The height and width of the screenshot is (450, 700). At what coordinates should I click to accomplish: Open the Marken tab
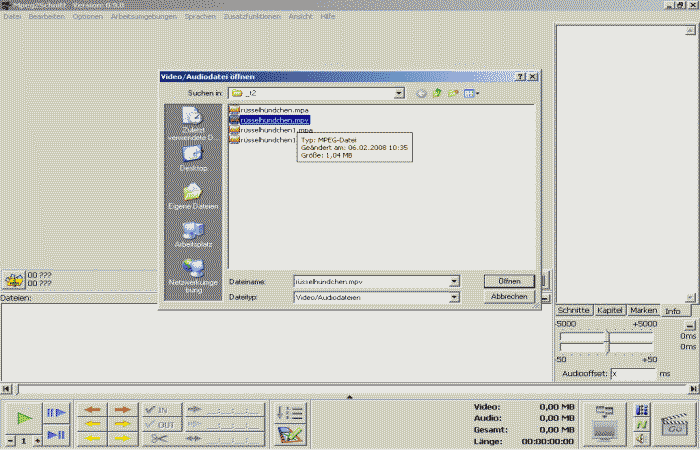pyautogui.click(x=643, y=310)
